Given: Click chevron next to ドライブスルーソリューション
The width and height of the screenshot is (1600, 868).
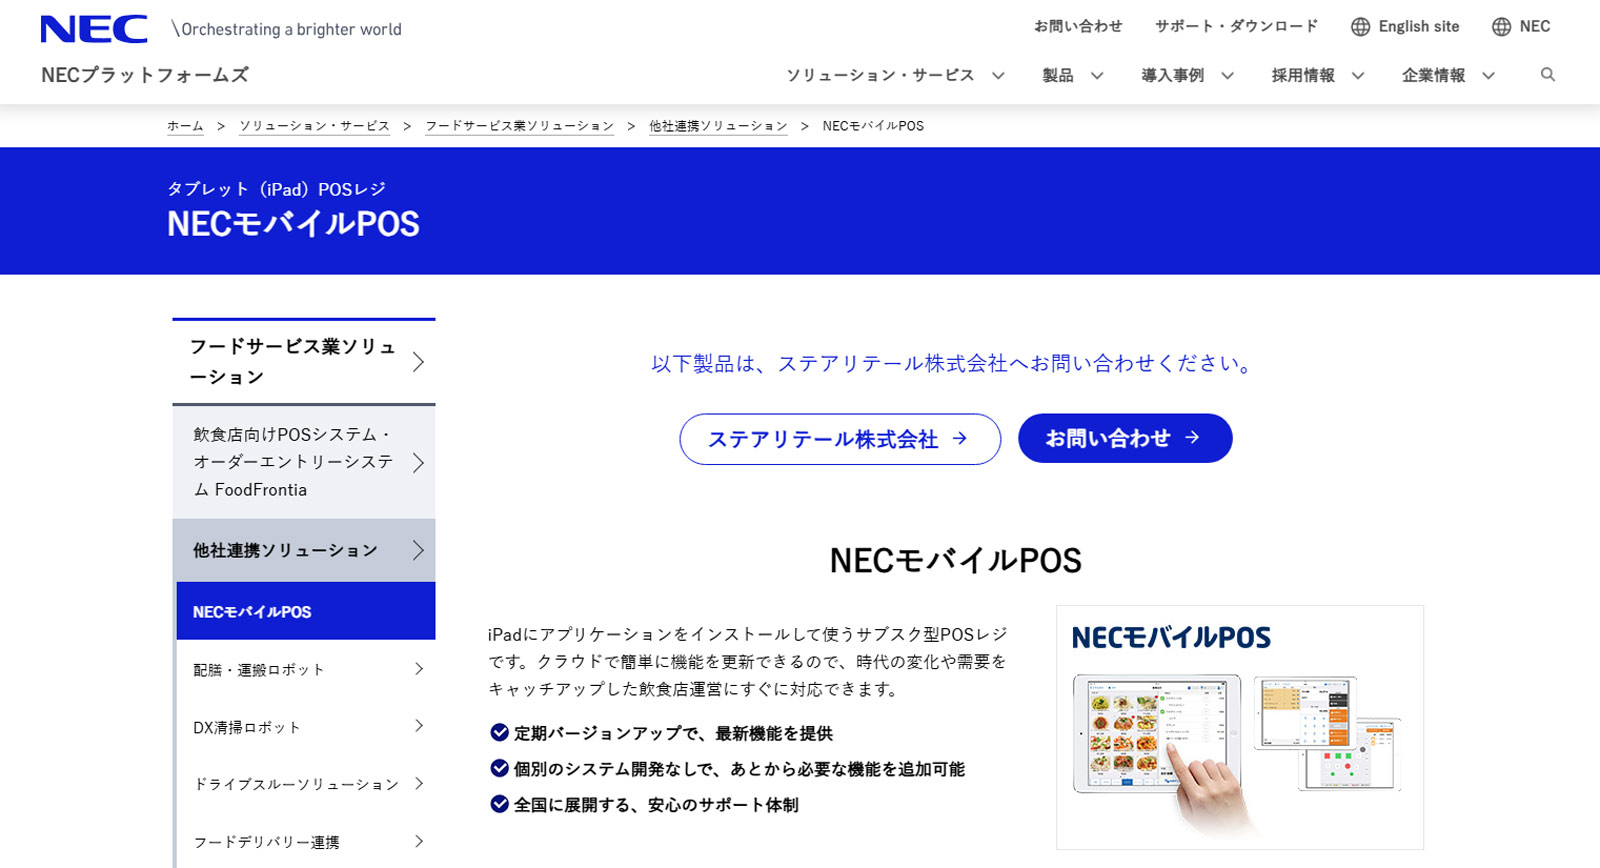Looking at the screenshot, I should click(x=419, y=783).
